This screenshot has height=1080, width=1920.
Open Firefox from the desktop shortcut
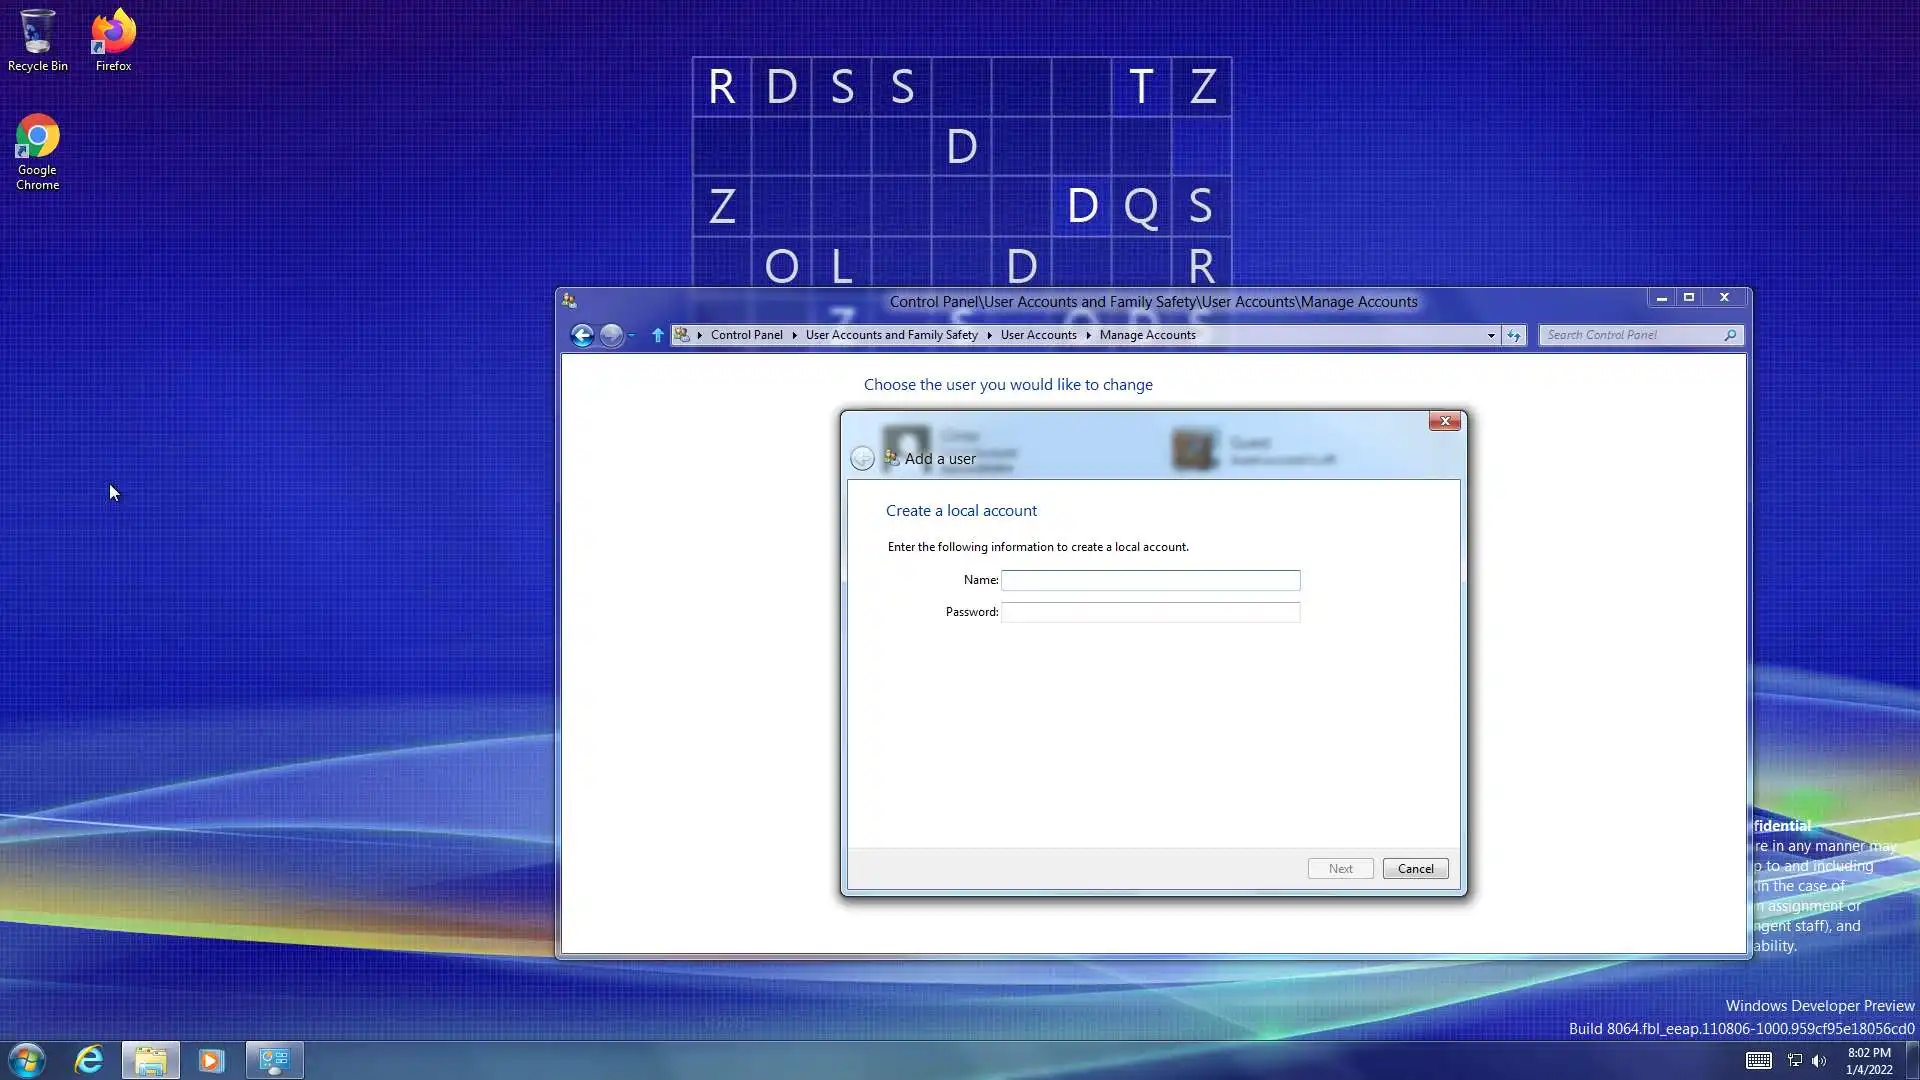[113, 40]
